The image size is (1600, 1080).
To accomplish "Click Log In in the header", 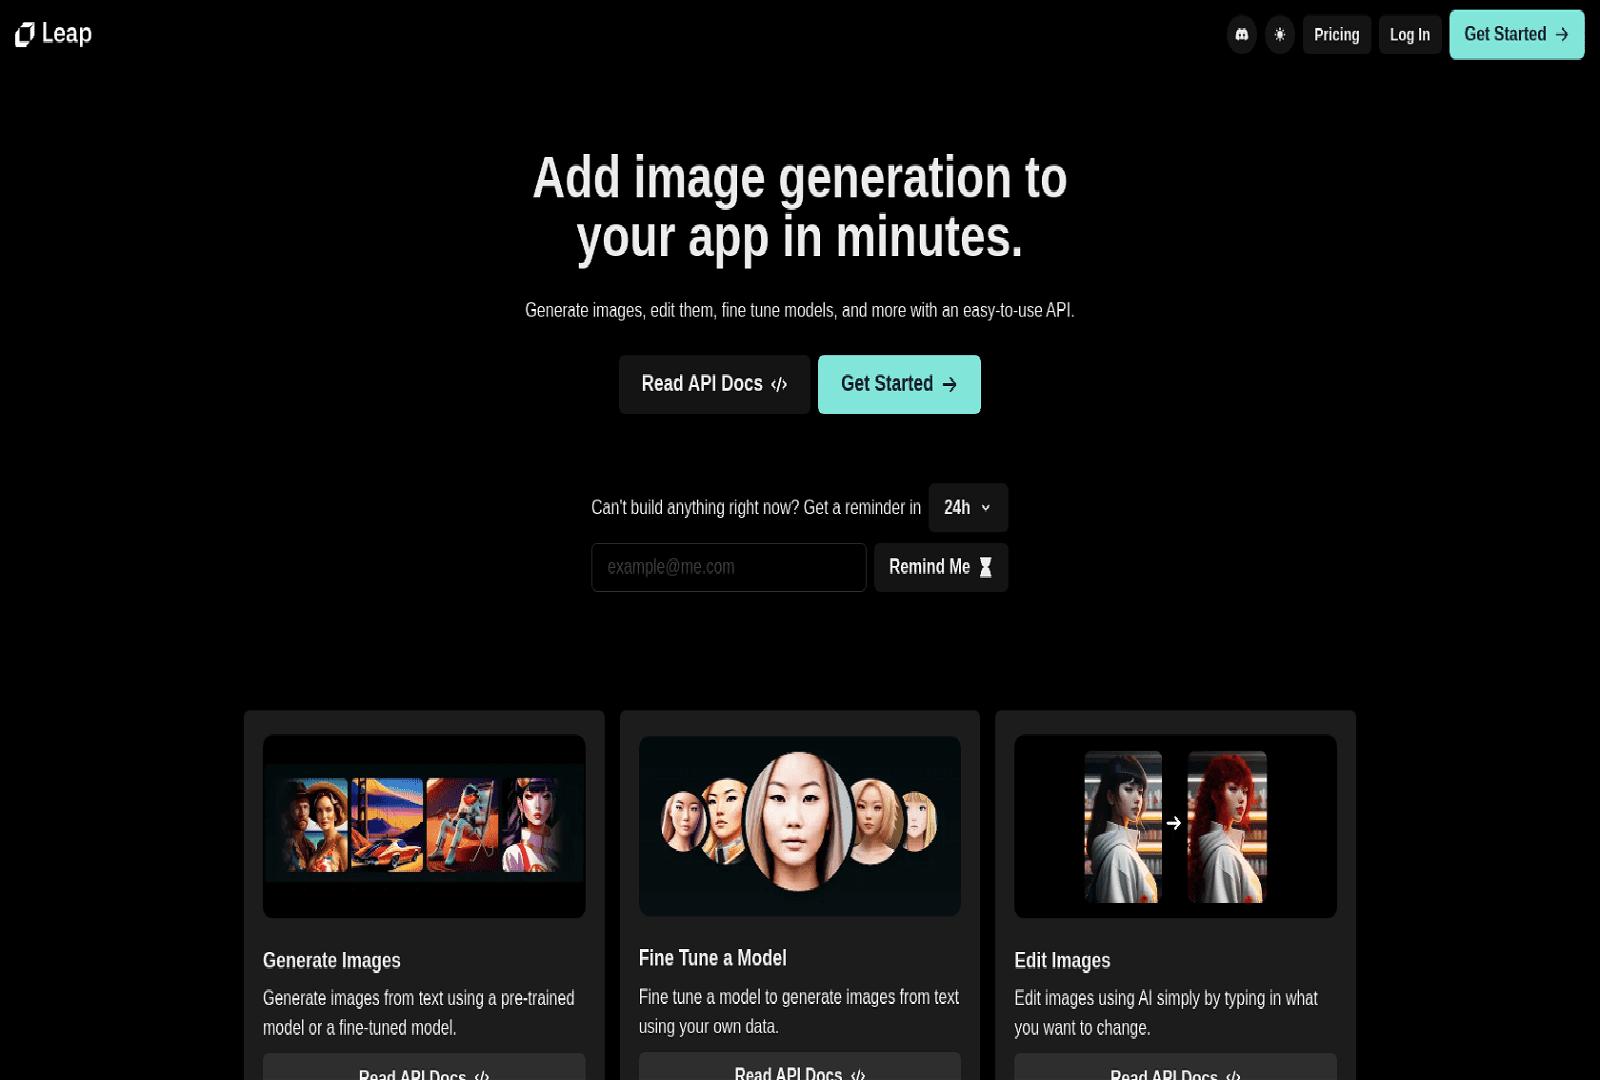I will click(1409, 35).
